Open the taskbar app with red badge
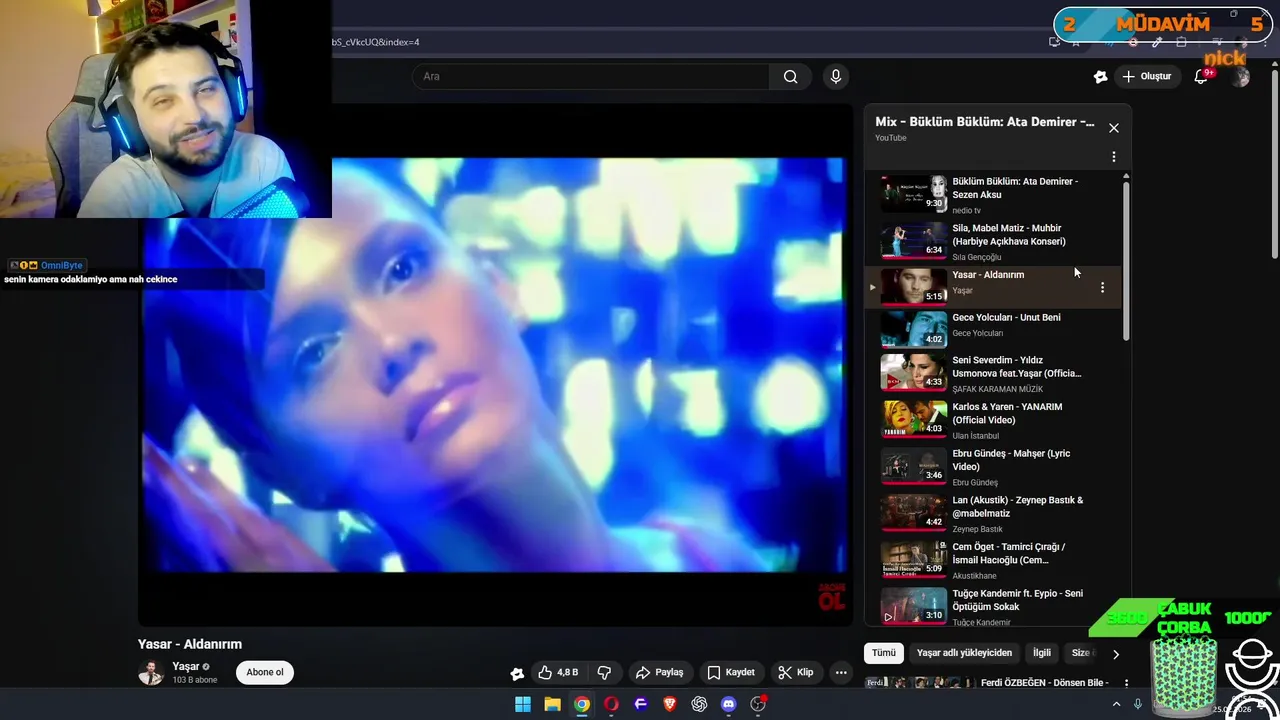This screenshot has height=720, width=1280. pyautogui.click(x=758, y=704)
